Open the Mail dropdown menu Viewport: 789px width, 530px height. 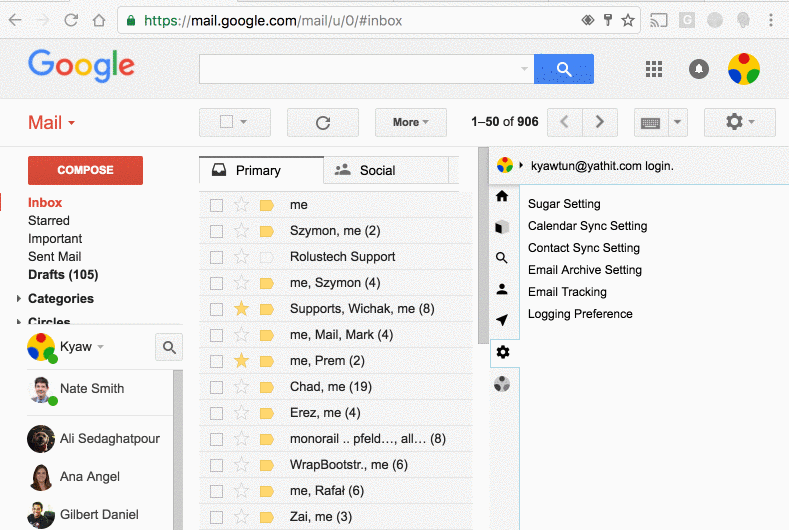[51, 122]
